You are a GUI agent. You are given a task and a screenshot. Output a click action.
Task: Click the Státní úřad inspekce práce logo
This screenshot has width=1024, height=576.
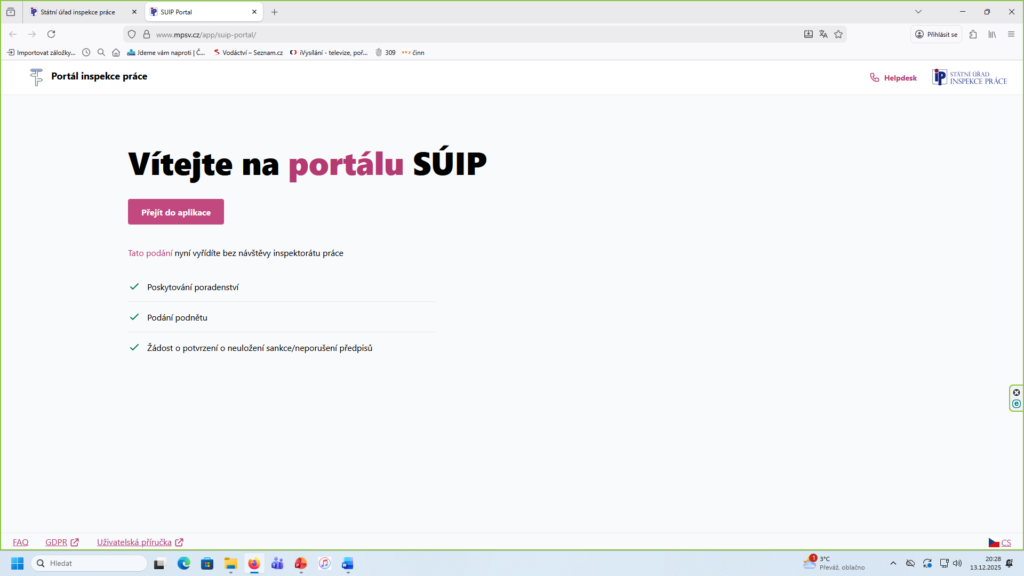point(969,77)
